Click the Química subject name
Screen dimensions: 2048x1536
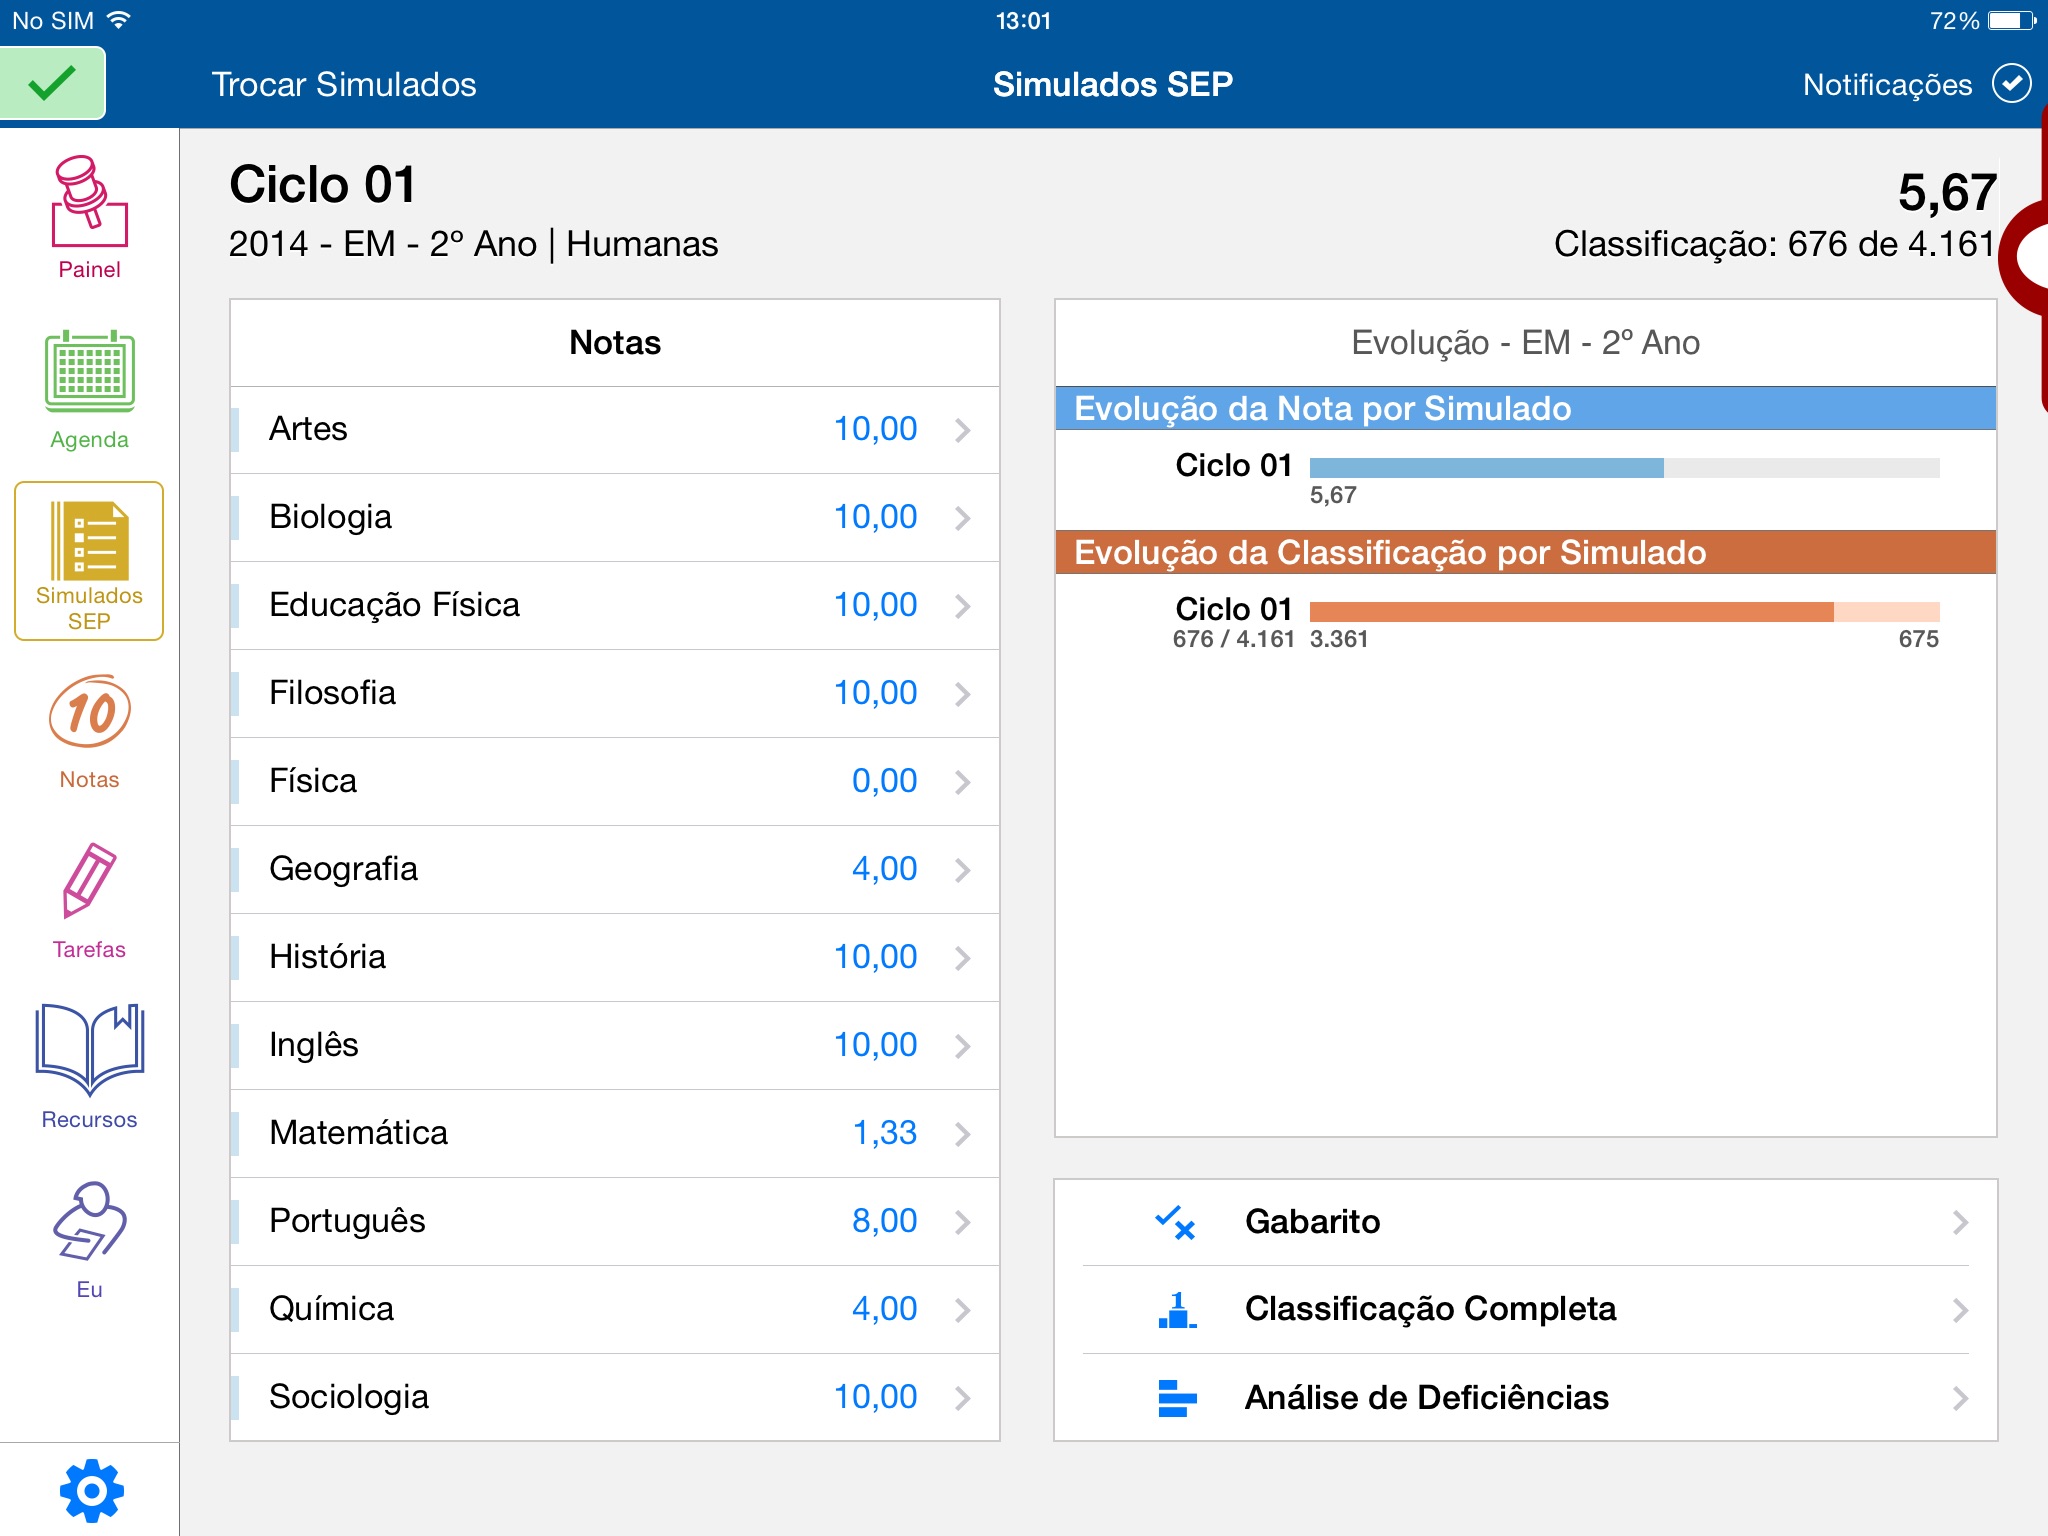click(331, 1309)
